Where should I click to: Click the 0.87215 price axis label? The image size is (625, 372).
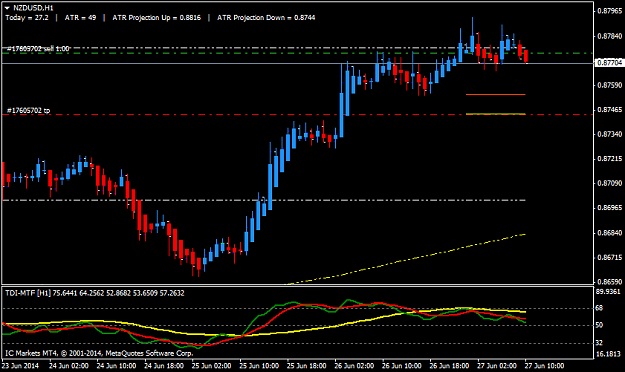coord(609,159)
